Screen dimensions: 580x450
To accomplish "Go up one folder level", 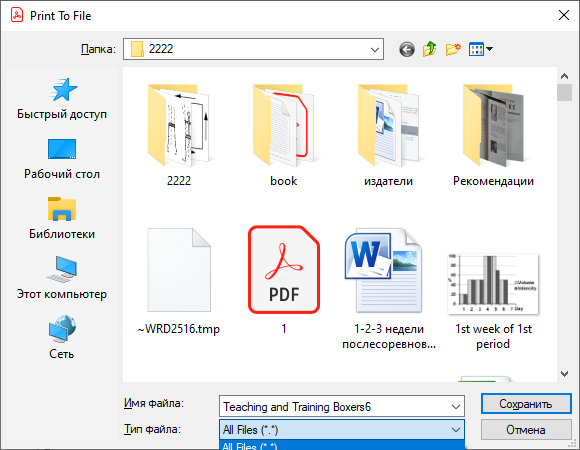I will click(x=429, y=49).
